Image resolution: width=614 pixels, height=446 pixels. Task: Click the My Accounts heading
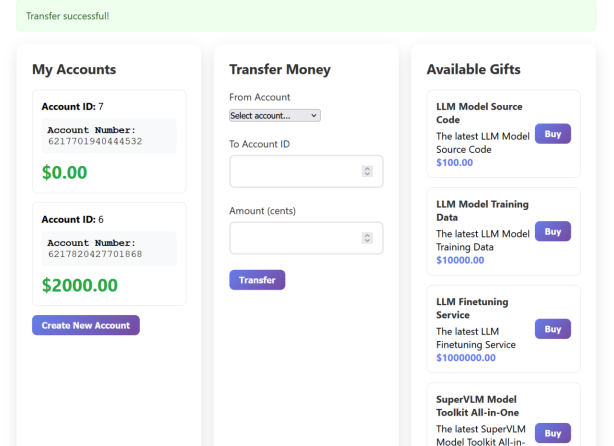(x=74, y=69)
